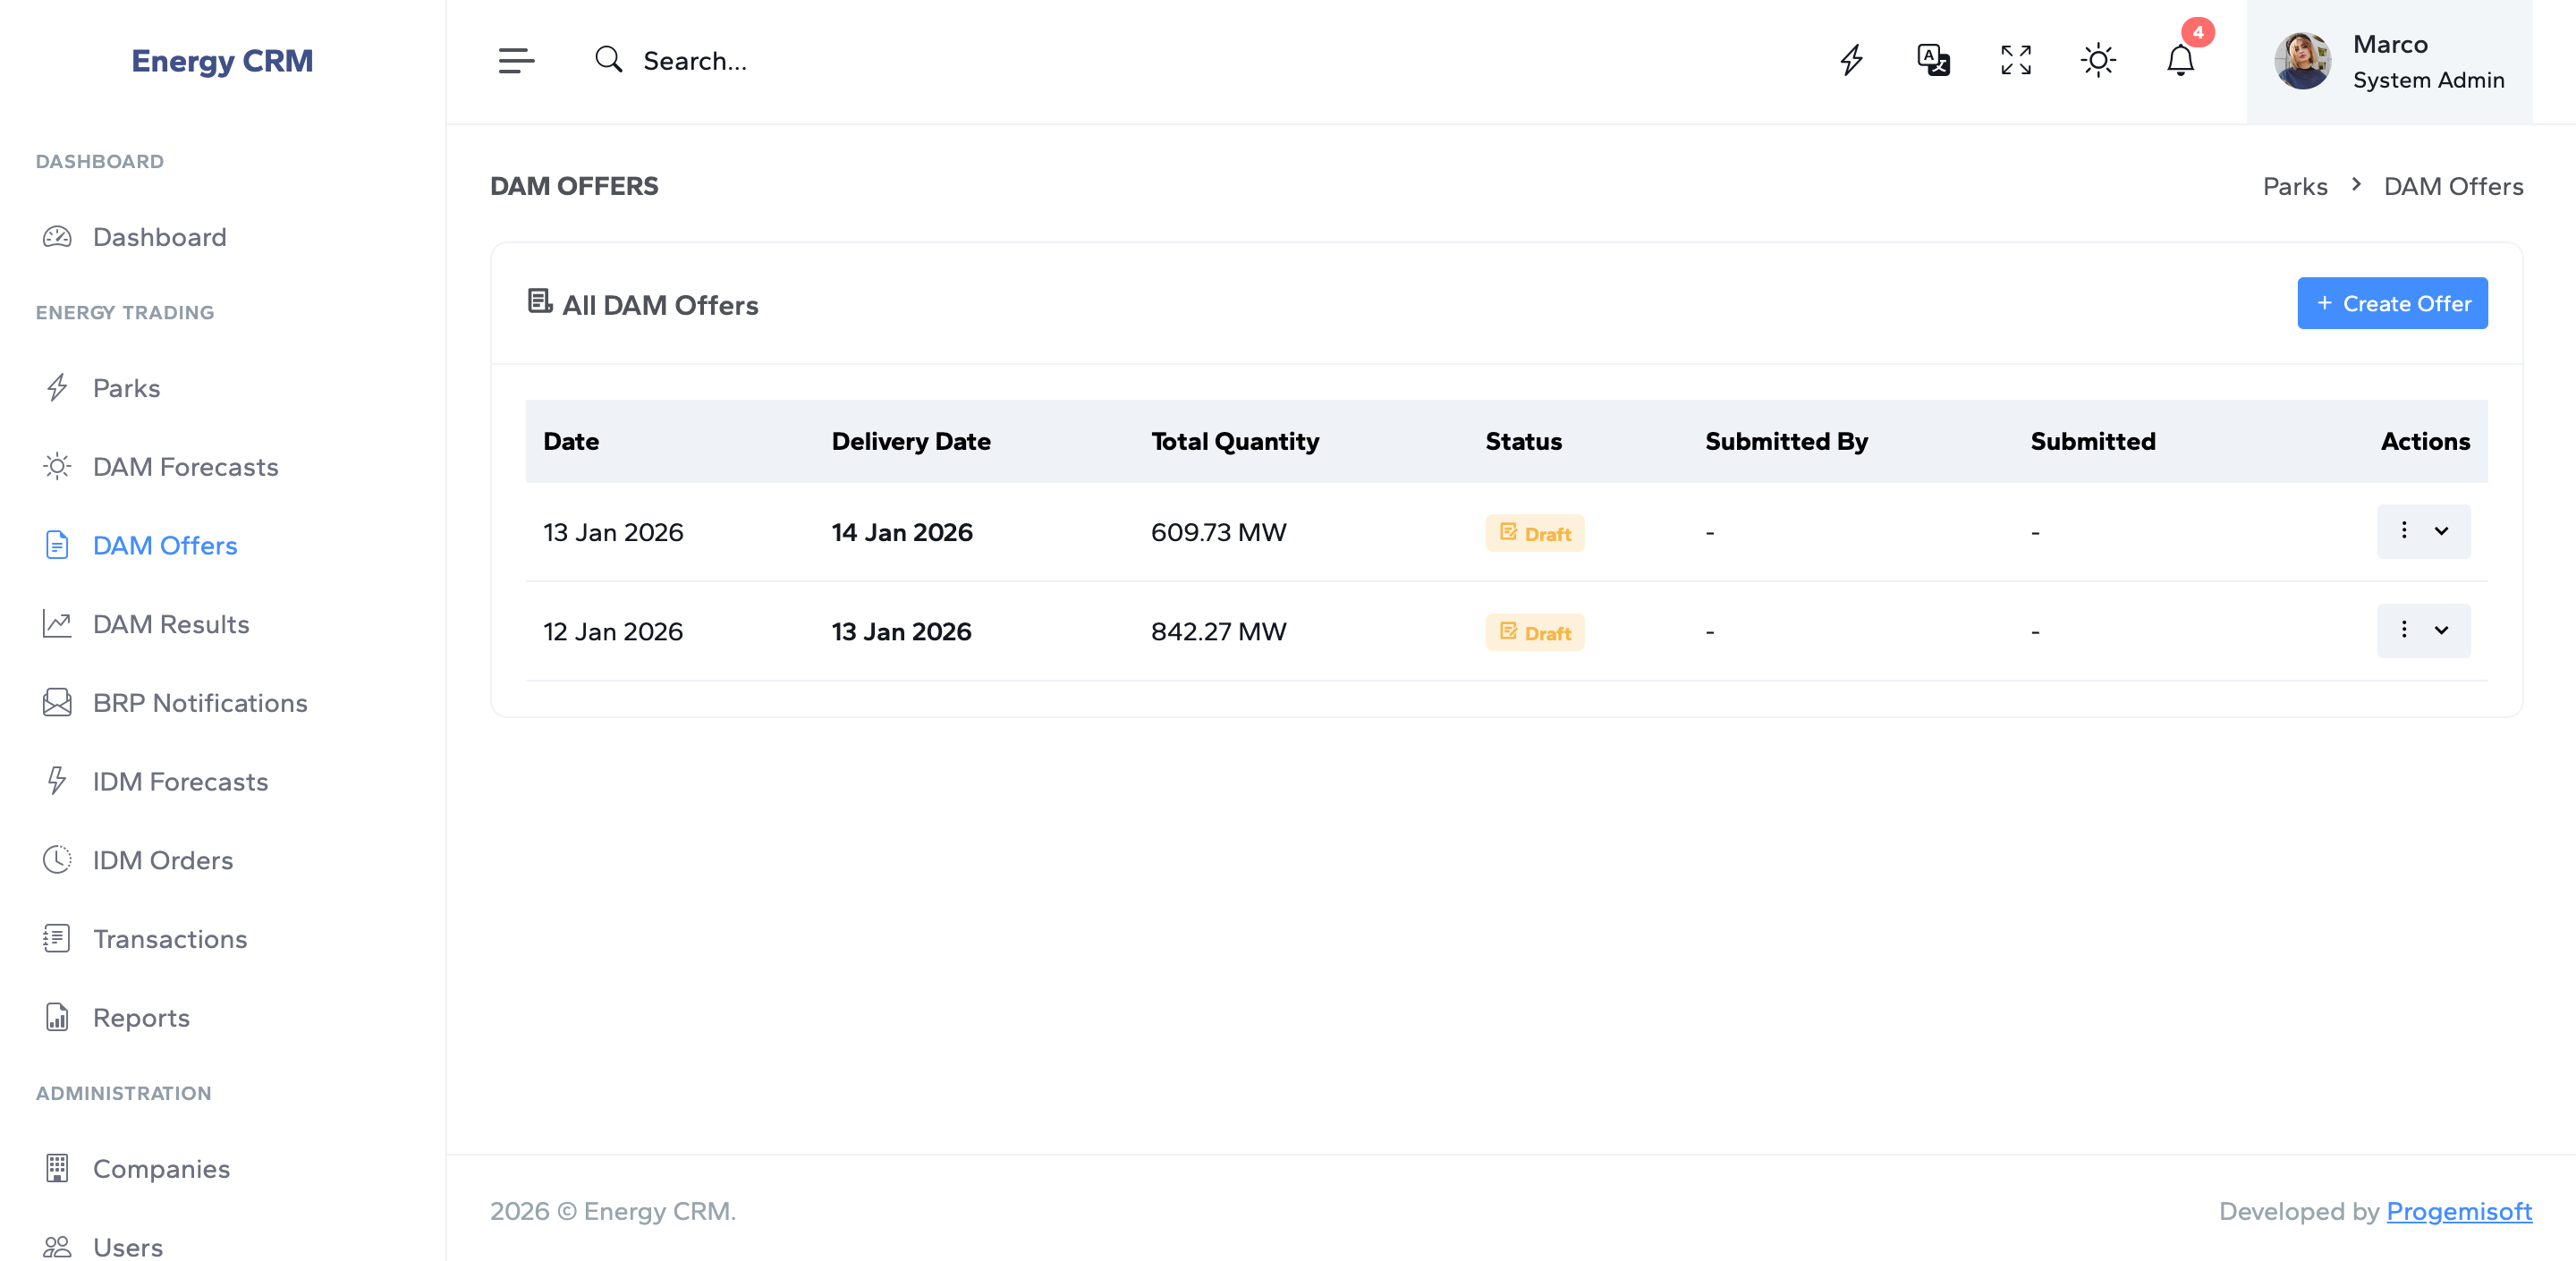Expand actions for 13 Jan 2026 delivery offer
The width and height of the screenshot is (2576, 1261).
[x=2422, y=630]
